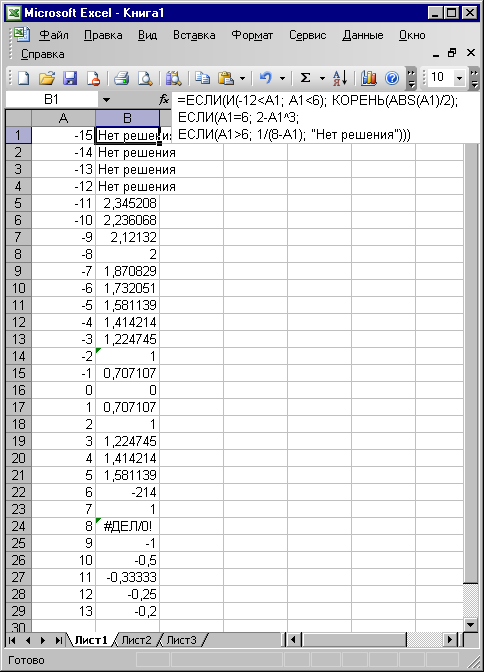The width and height of the screenshot is (484, 672).
Task: Click the vertical scrollbar thumb
Action: (x=471, y=363)
